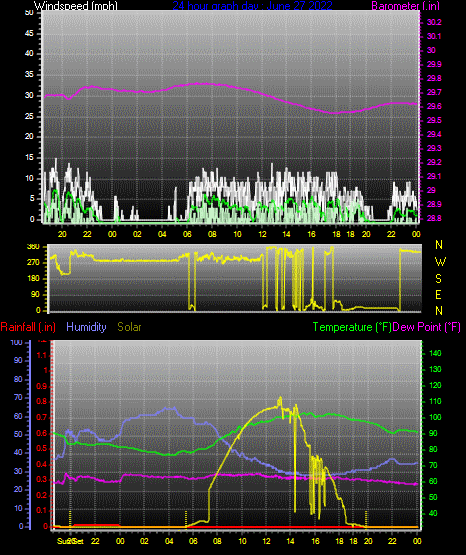
Task: Click the '45' windspeed axis value
Action: (x=29, y=34)
